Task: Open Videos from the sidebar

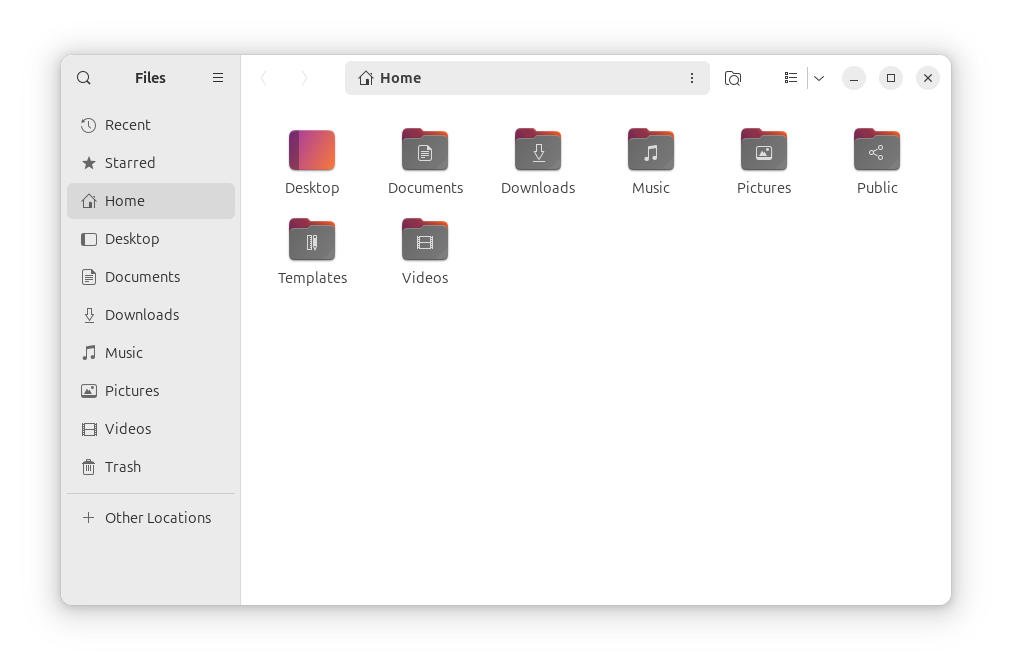Action: point(151,429)
